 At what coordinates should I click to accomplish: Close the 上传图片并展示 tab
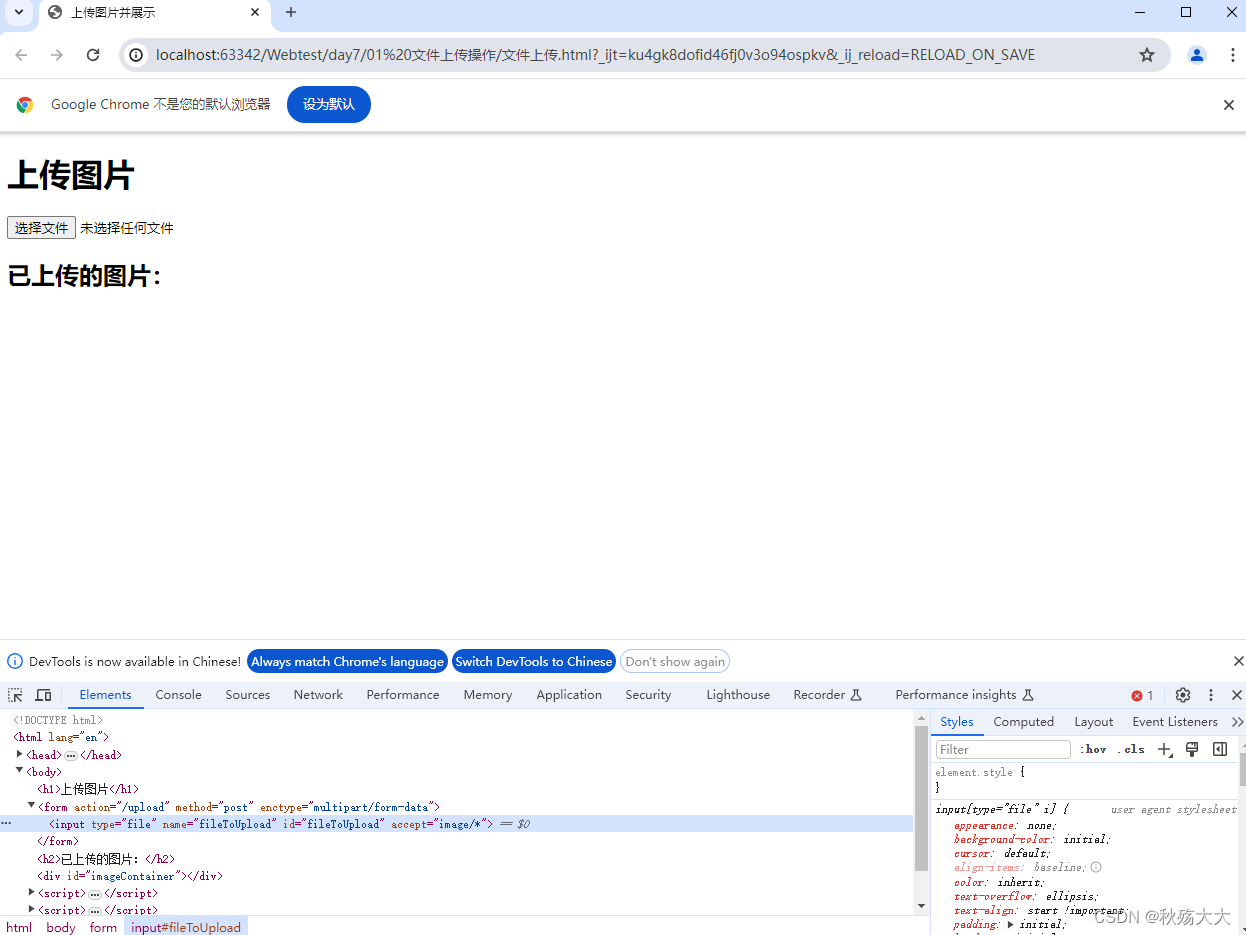point(255,12)
